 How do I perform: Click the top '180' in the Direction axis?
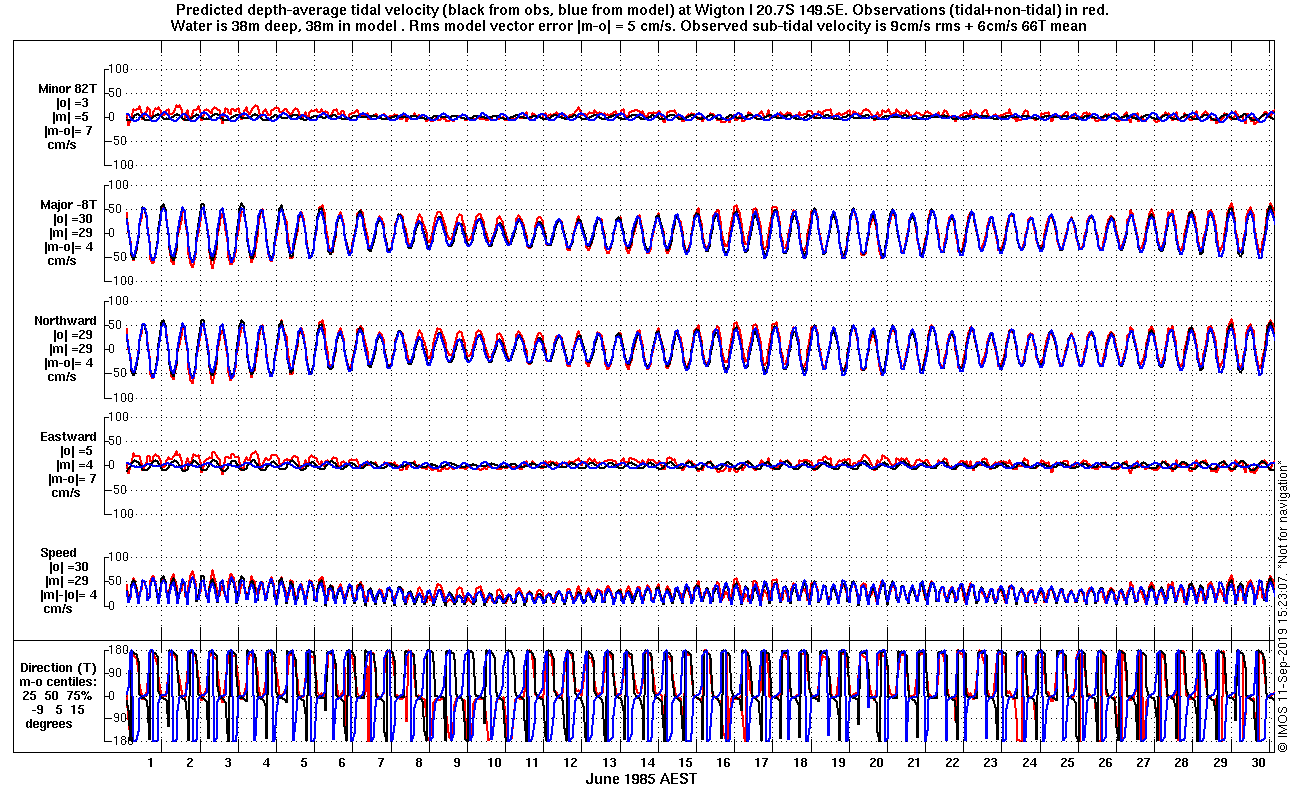click(x=116, y=650)
